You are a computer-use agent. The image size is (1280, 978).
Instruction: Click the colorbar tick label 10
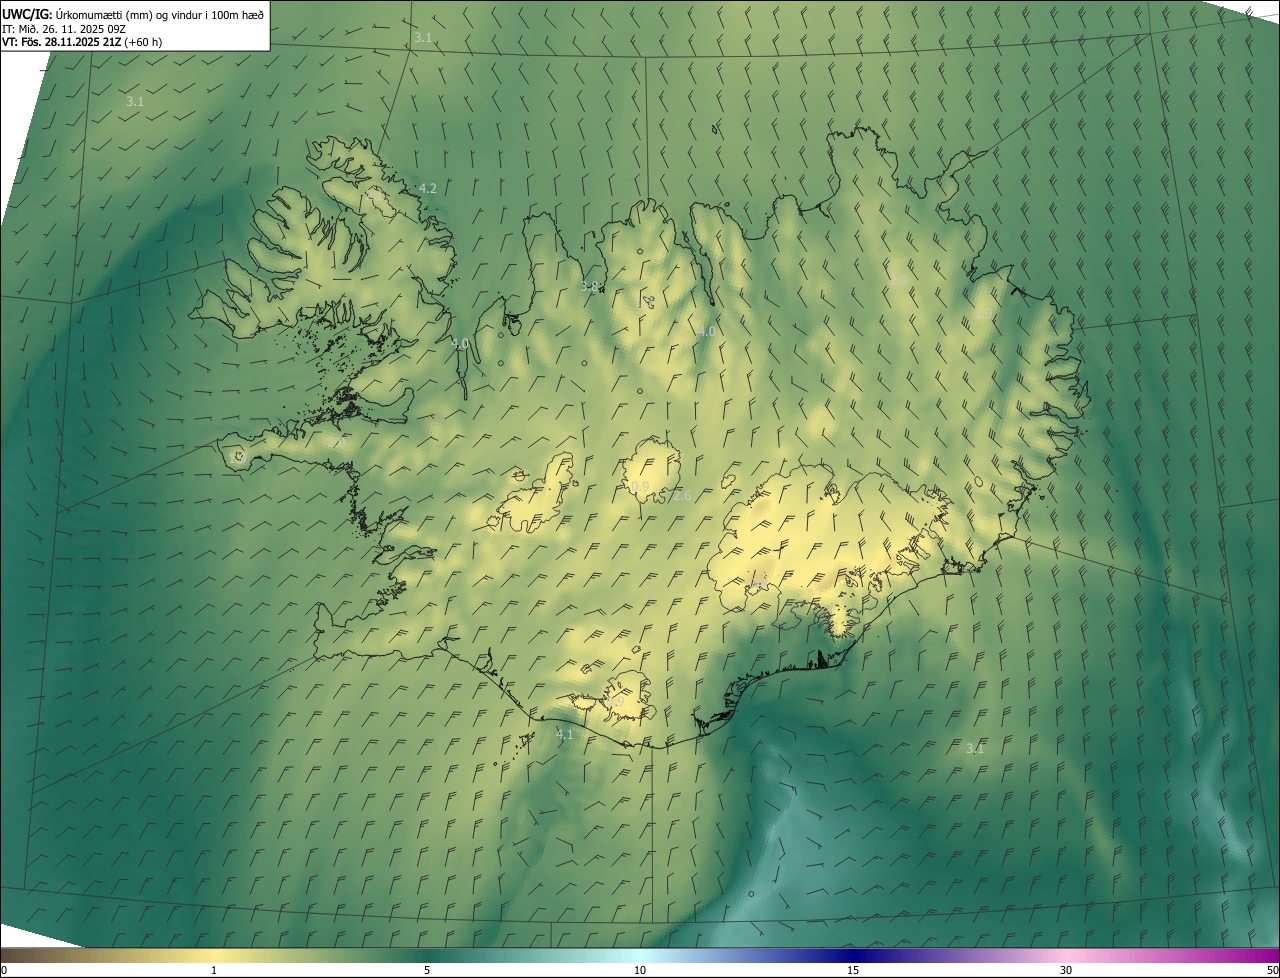point(640,970)
